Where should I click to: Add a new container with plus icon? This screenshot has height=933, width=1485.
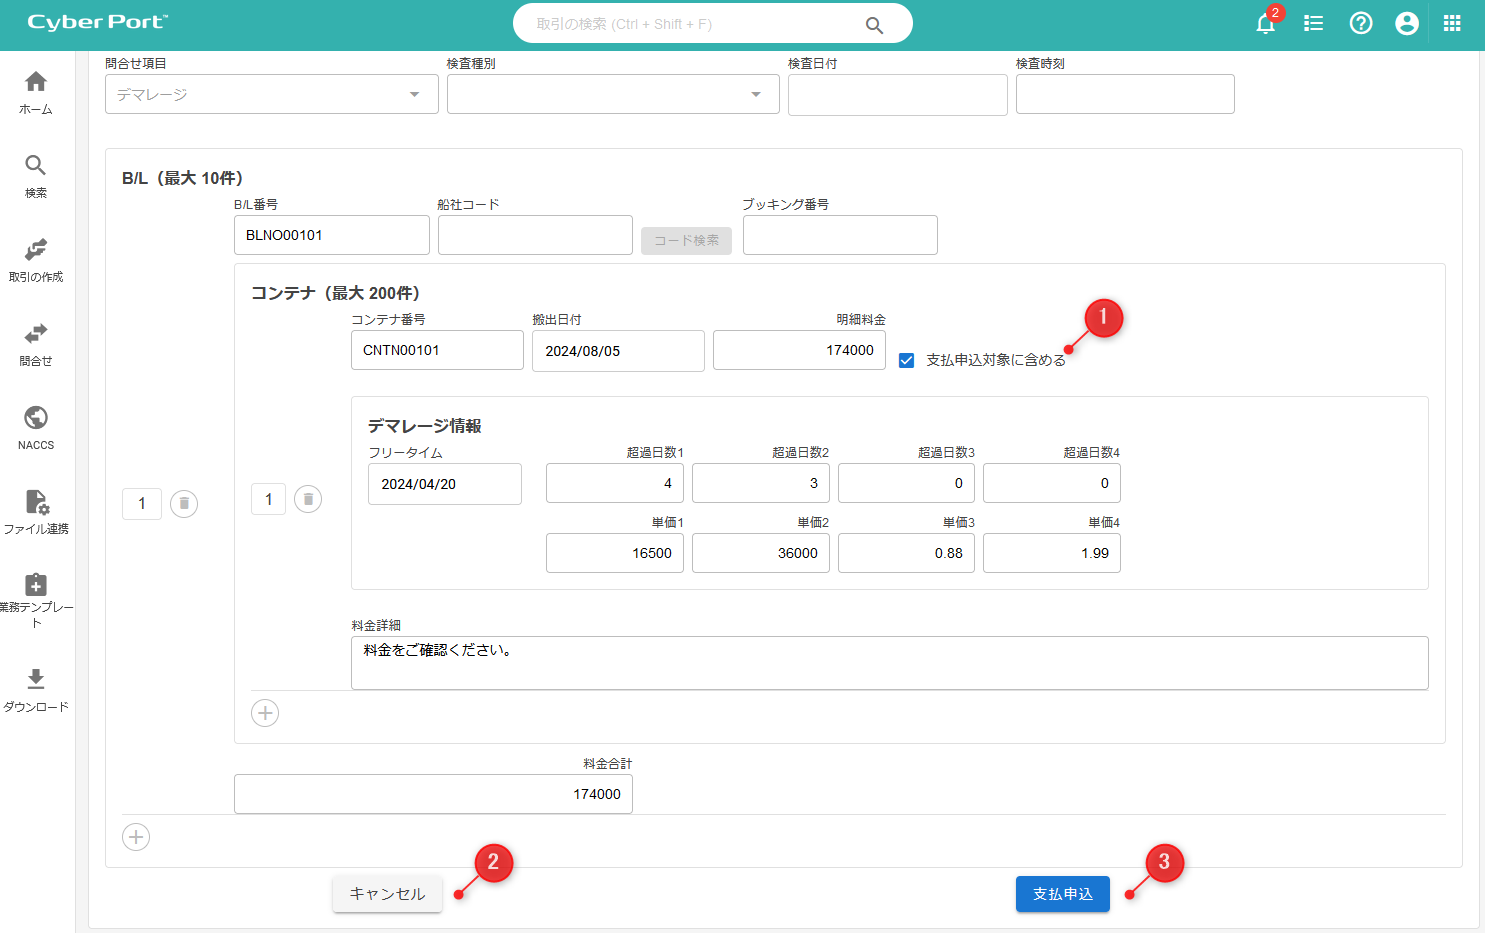(265, 713)
